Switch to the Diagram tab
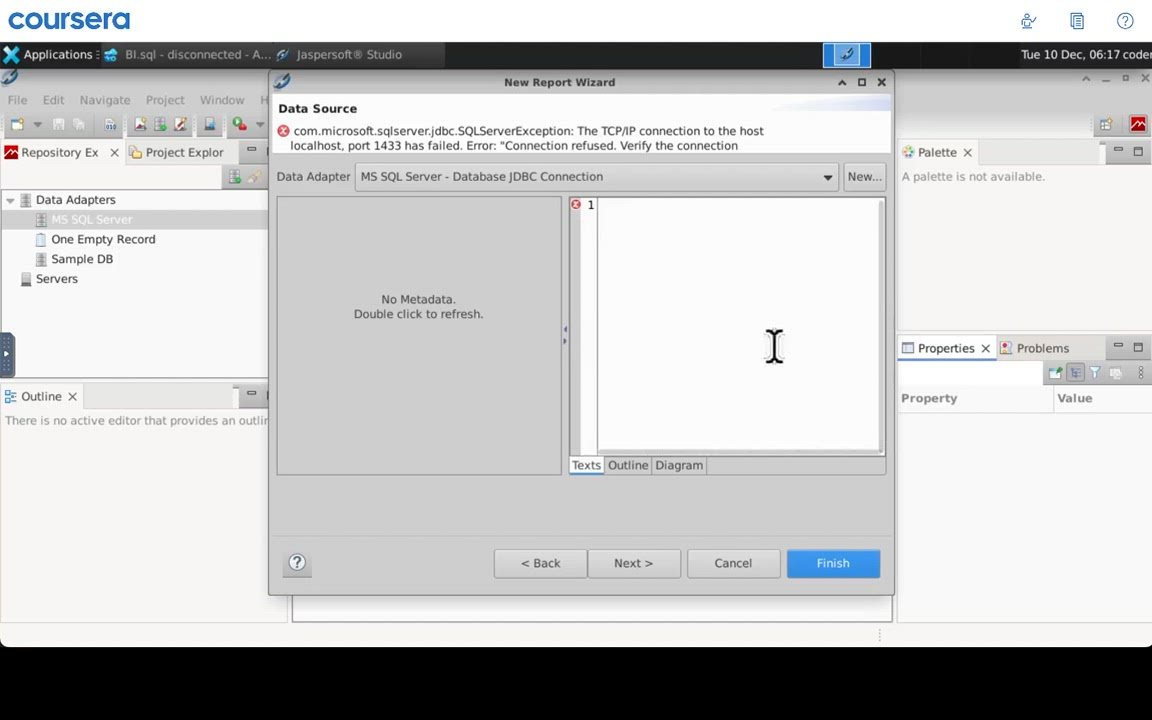 679,465
